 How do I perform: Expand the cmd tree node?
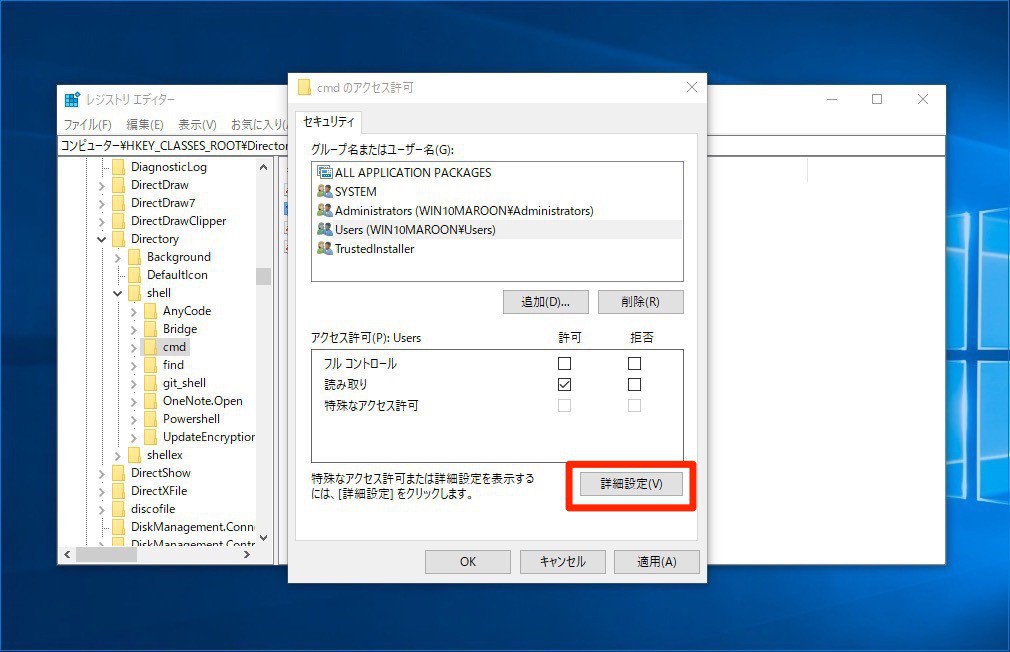click(x=134, y=348)
